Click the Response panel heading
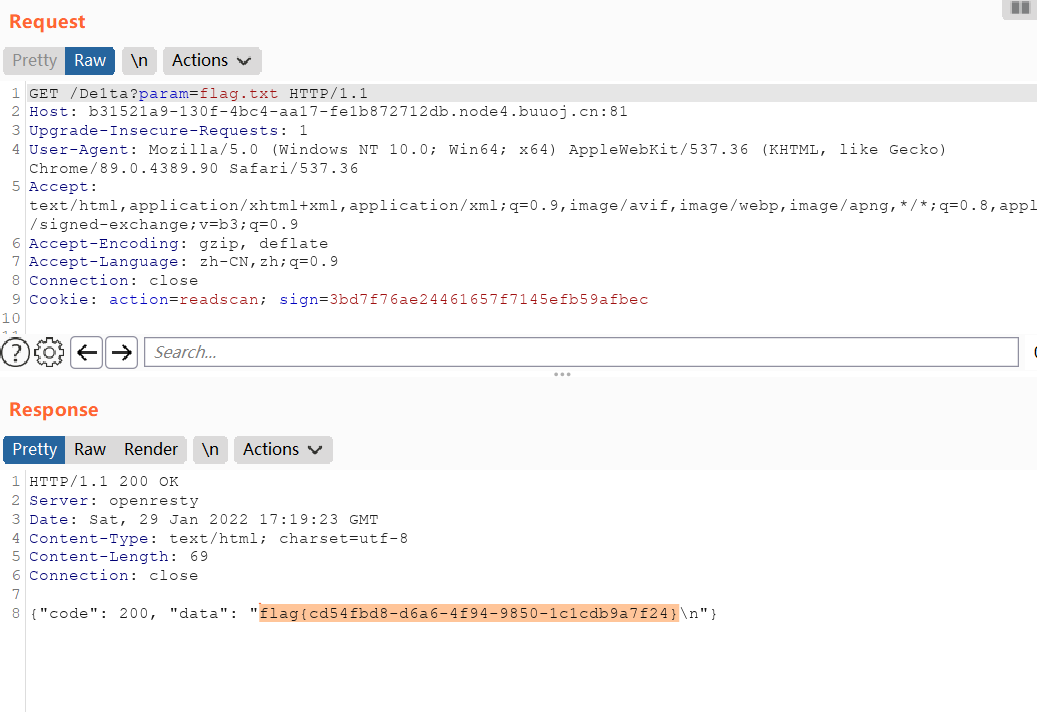Screen dimensions: 1037x712 point(54,410)
